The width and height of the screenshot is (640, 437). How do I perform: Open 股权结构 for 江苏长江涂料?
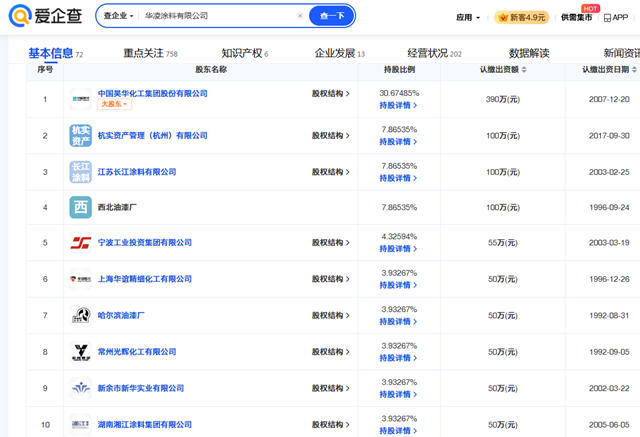[331, 172]
